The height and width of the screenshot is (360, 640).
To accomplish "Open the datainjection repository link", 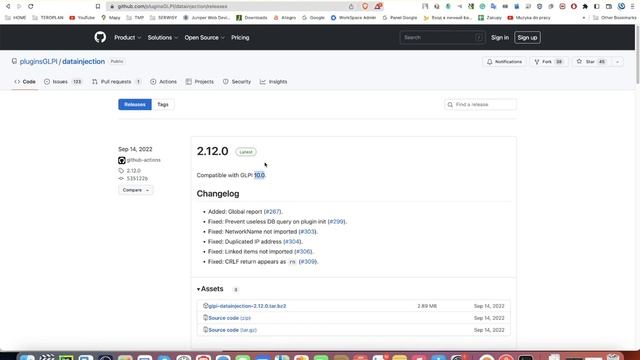I will pyautogui.click(x=83, y=61).
